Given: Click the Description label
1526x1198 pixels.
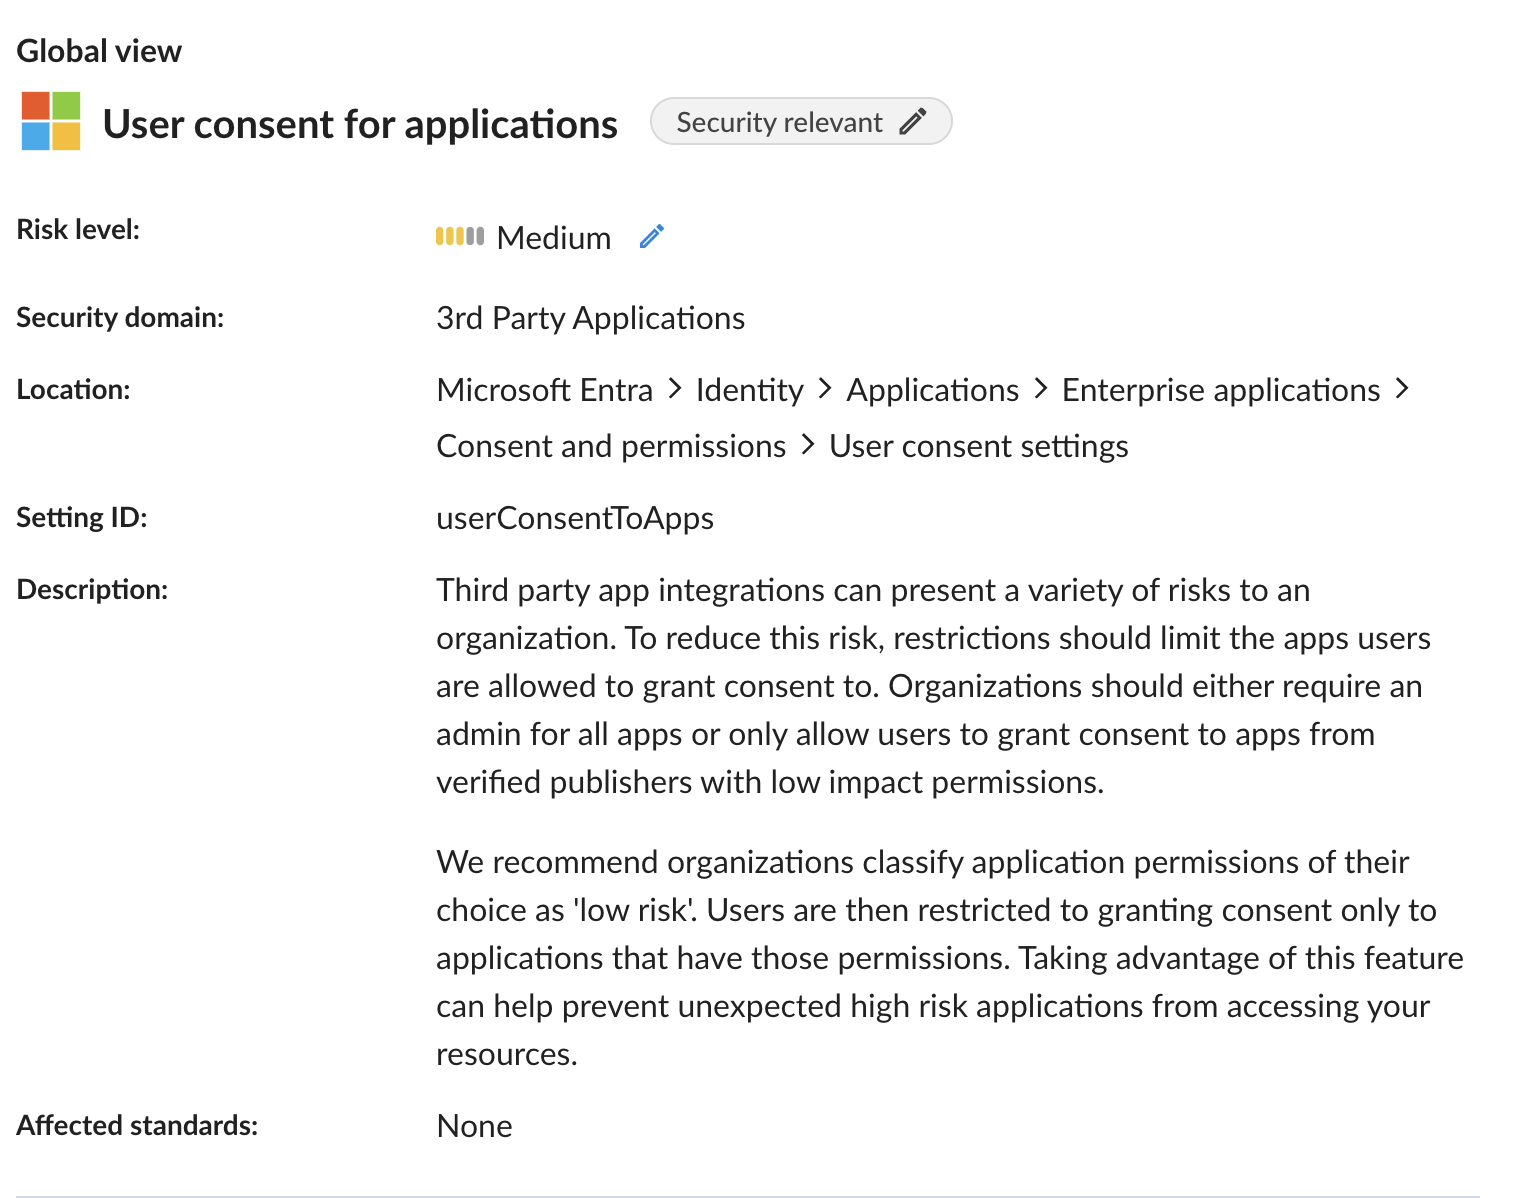Looking at the screenshot, I should pos(92,589).
